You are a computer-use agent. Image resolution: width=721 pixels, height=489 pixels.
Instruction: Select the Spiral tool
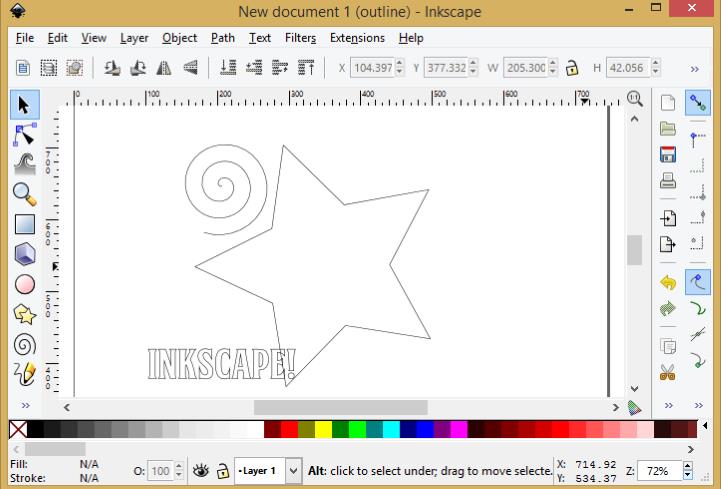click(x=24, y=344)
